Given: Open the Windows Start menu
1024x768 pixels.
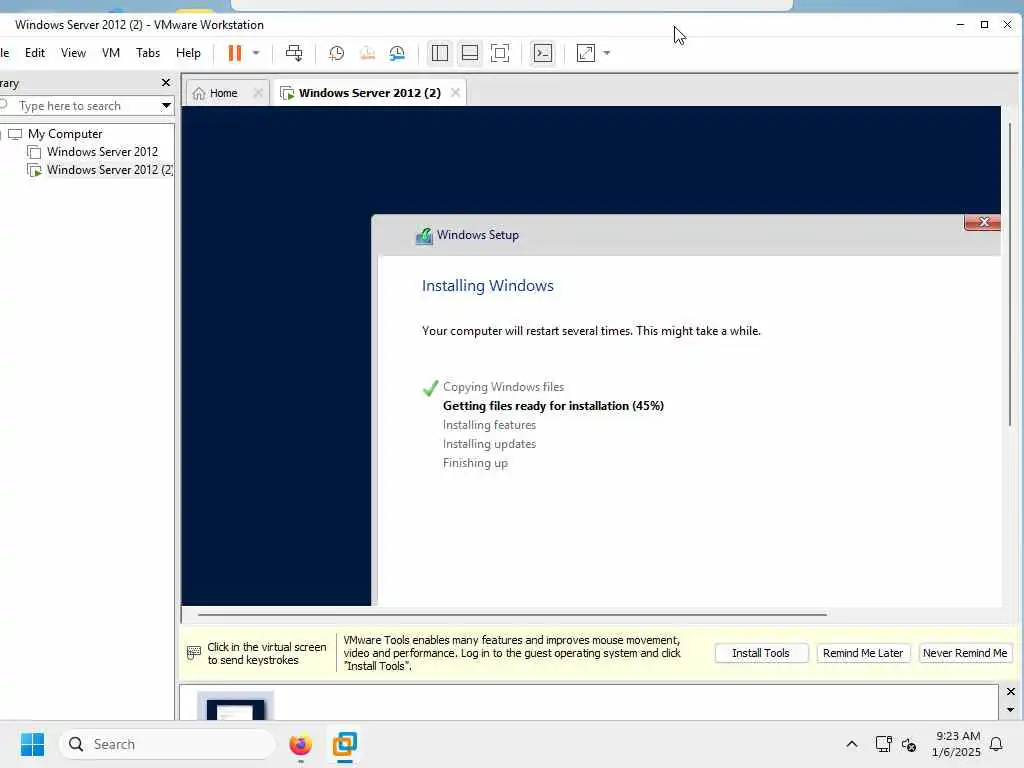Looking at the screenshot, I should point(32,744).
